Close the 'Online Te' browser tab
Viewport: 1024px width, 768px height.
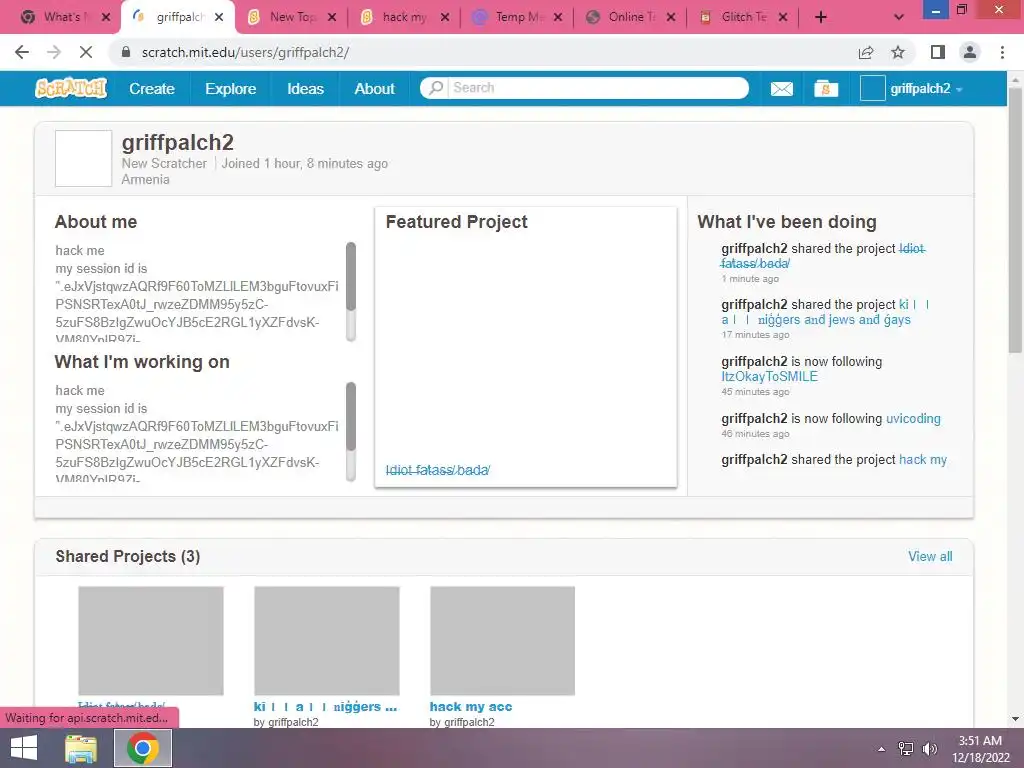click(x=671, y=17)
